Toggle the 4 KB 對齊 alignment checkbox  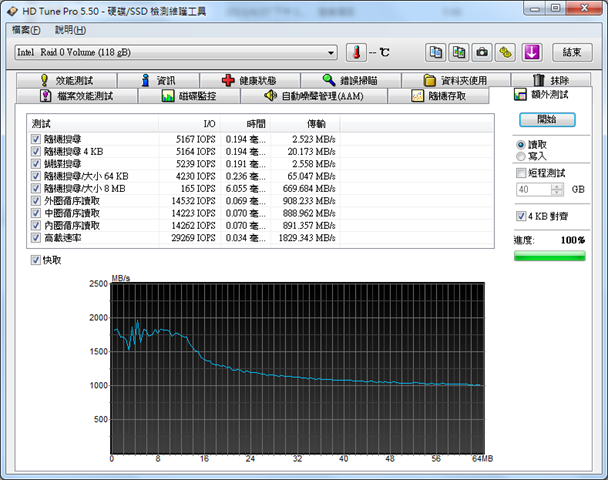tap(521, 216)
